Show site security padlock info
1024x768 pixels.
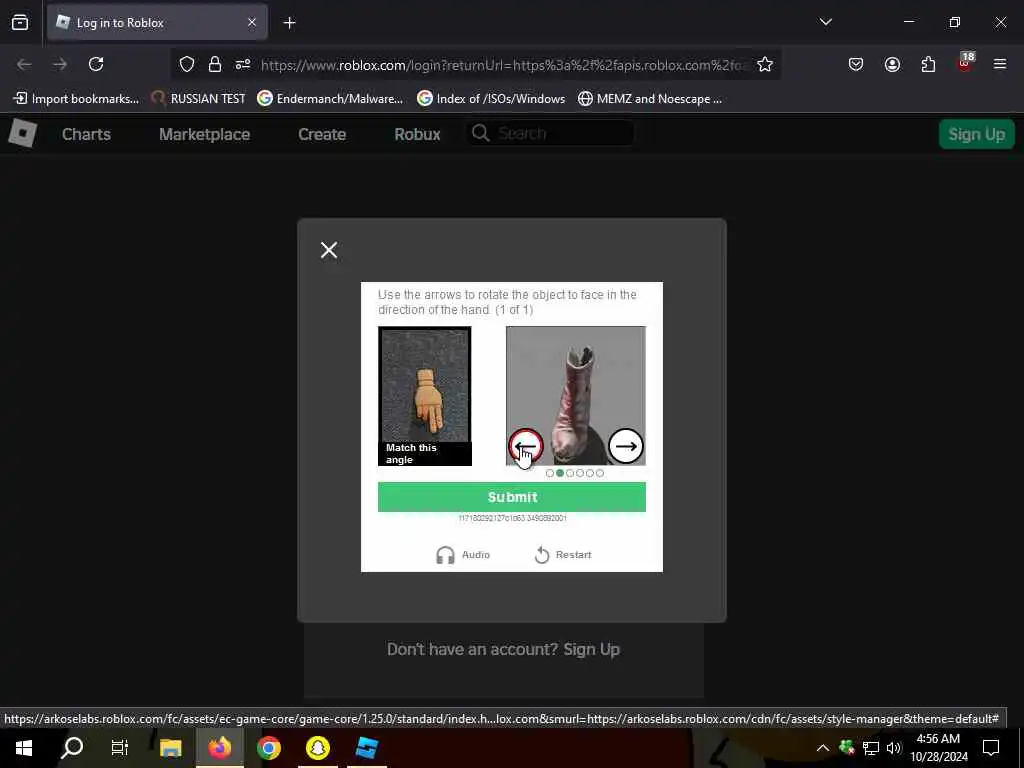[x=215, y=65]
